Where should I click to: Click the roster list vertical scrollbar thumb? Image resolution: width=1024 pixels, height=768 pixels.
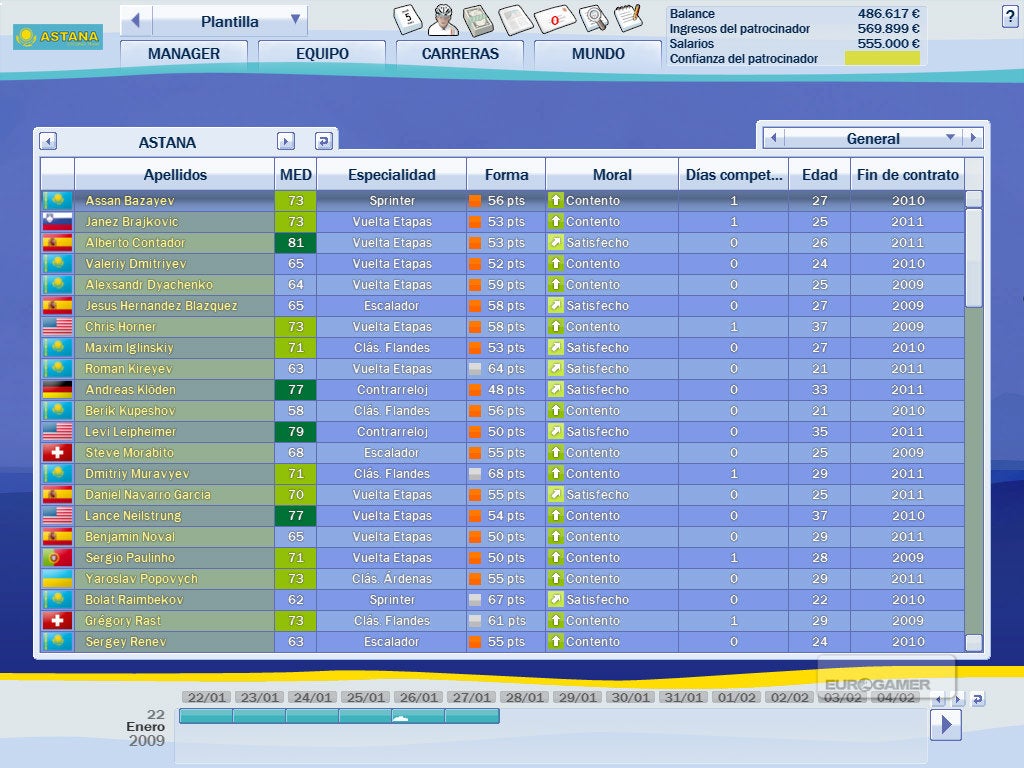tap(974, 257)
